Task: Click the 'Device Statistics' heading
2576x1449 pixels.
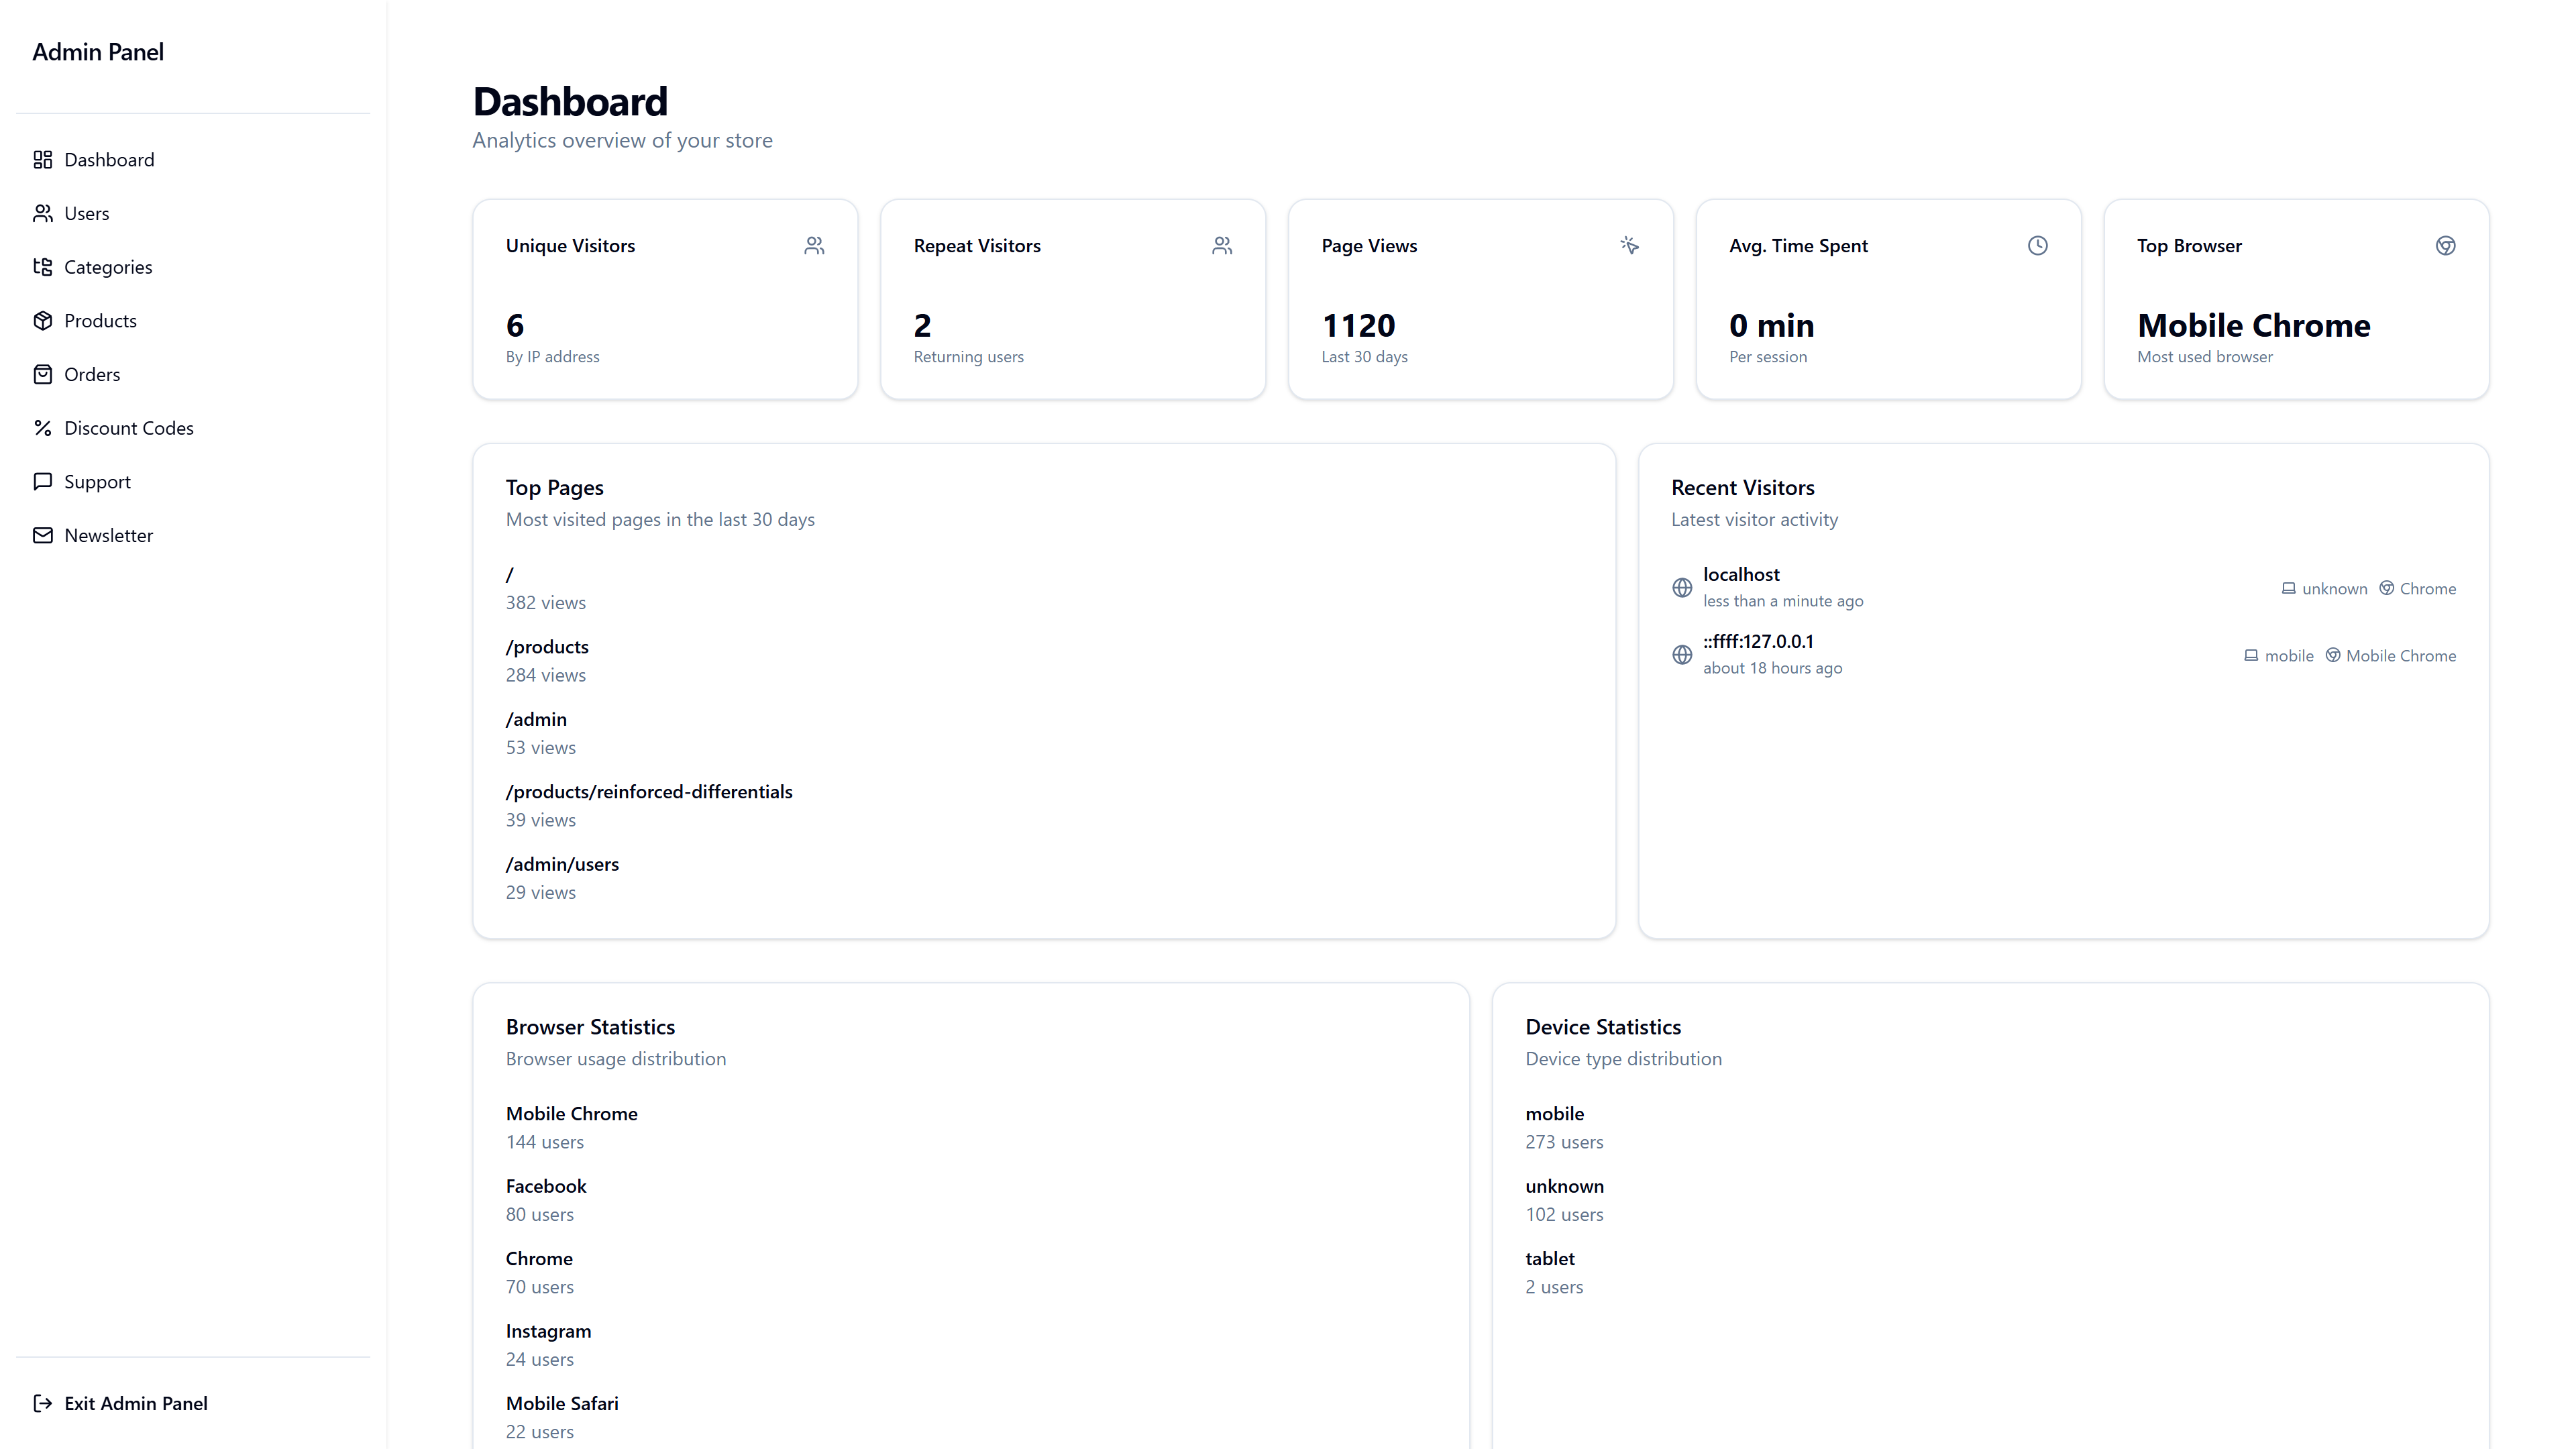Action: click(1603, 1027)
